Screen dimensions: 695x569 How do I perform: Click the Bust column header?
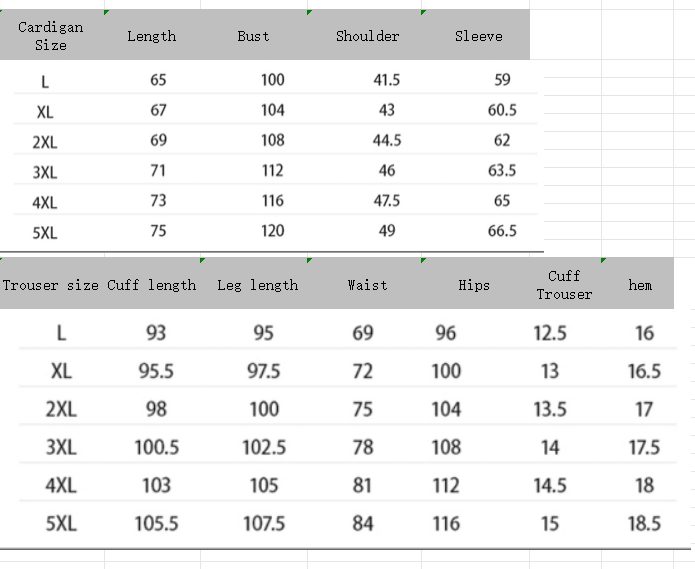(253, 36)
